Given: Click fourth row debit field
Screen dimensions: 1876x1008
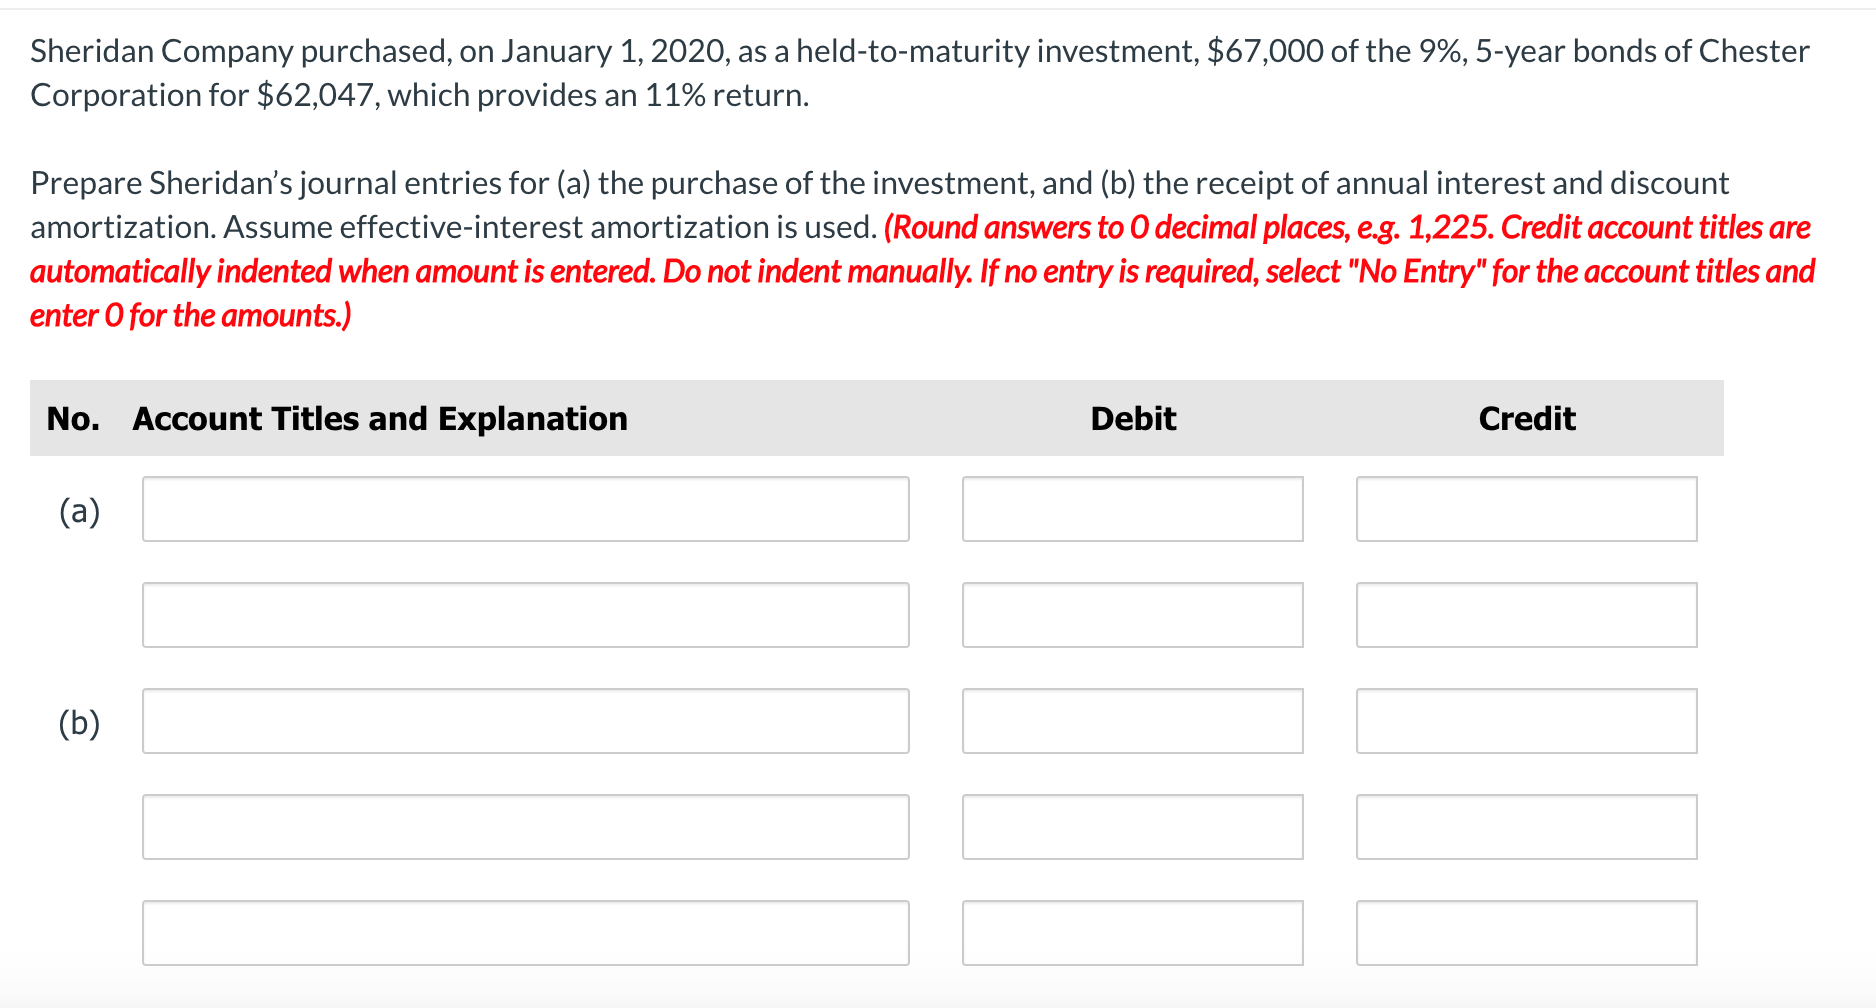Looking at the screenshot, I should pyautogui.click(x=1132, y=827).
